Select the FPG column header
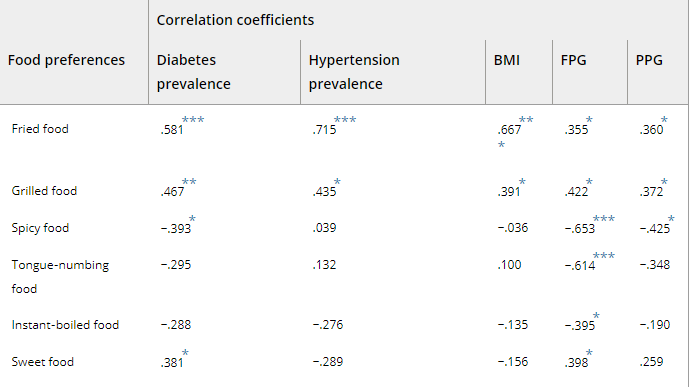Screen dimensions: 690x387 (x=573, y=60)
